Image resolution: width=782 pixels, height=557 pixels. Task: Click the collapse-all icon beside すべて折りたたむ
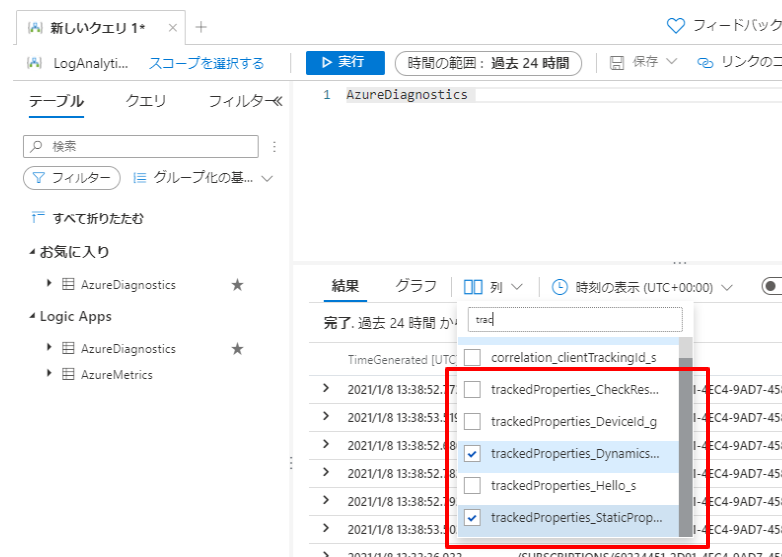38,217
